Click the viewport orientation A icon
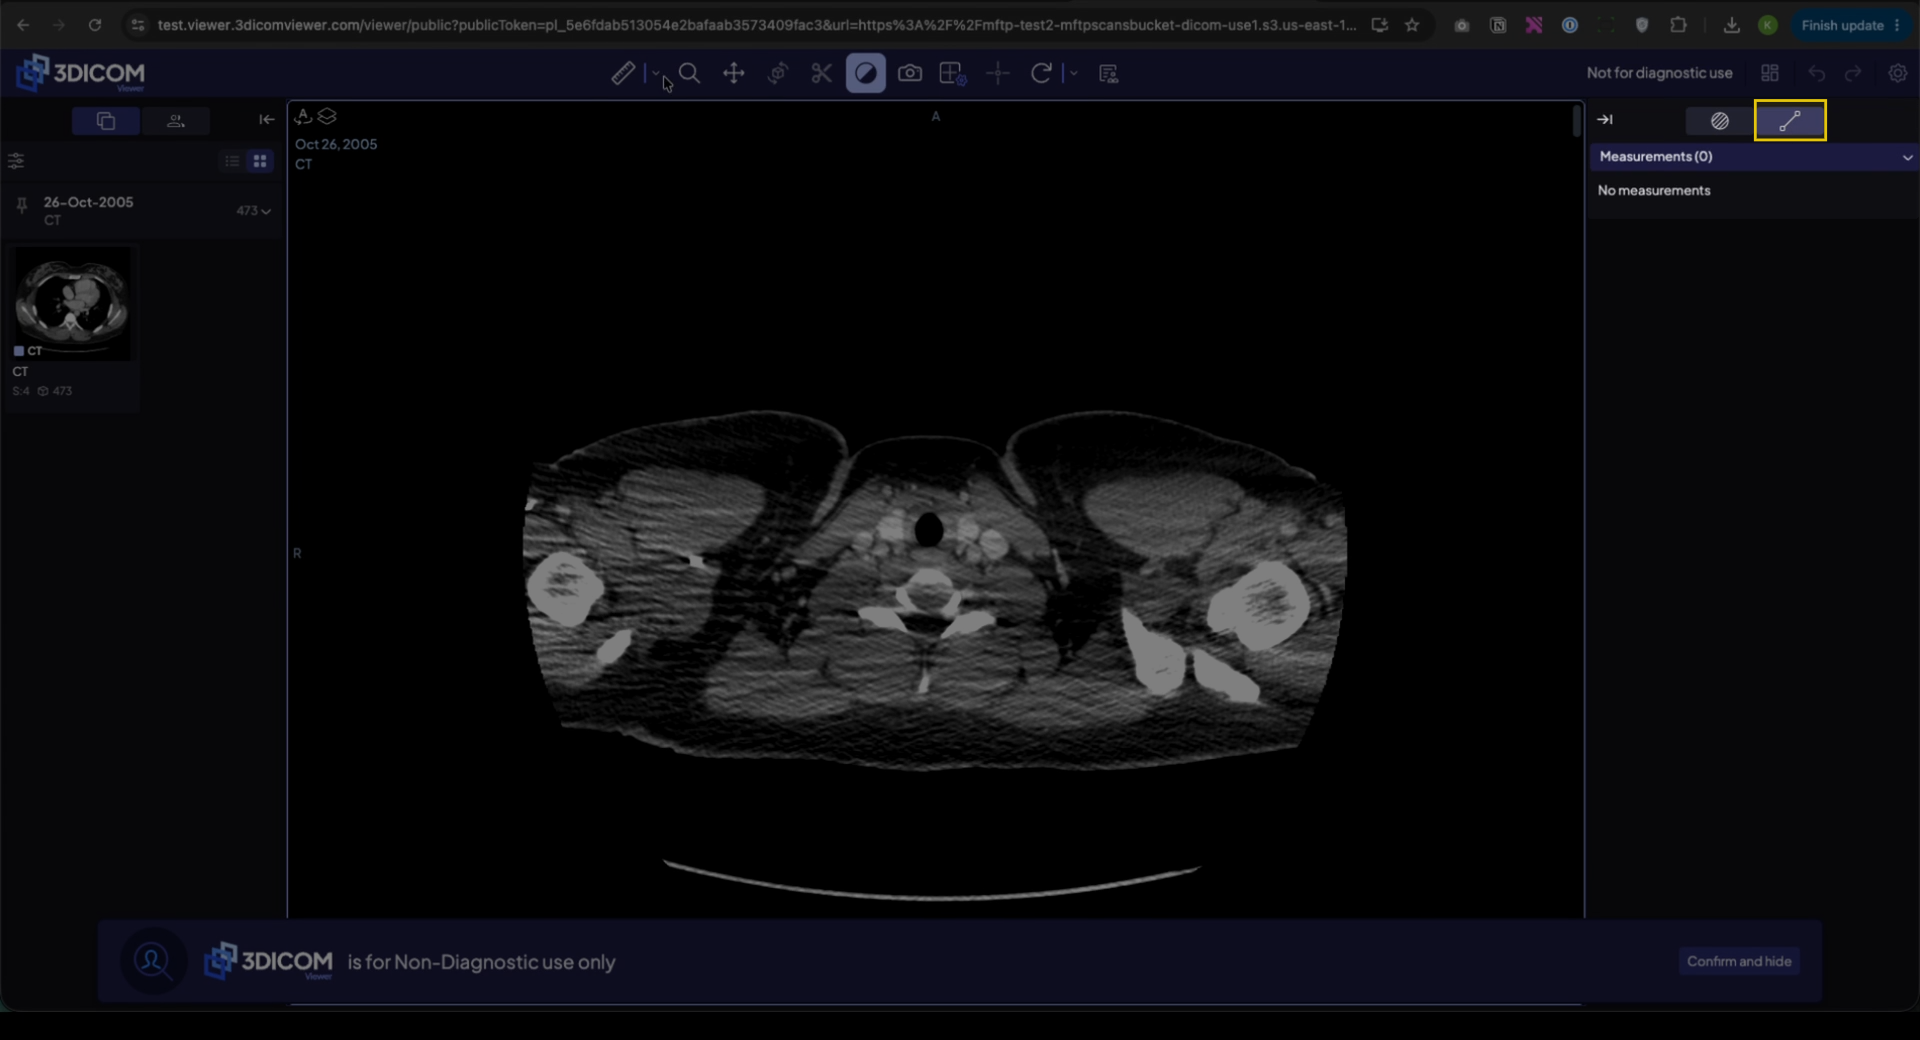This screenshot has height=1040, width=1920. (303, 117)
